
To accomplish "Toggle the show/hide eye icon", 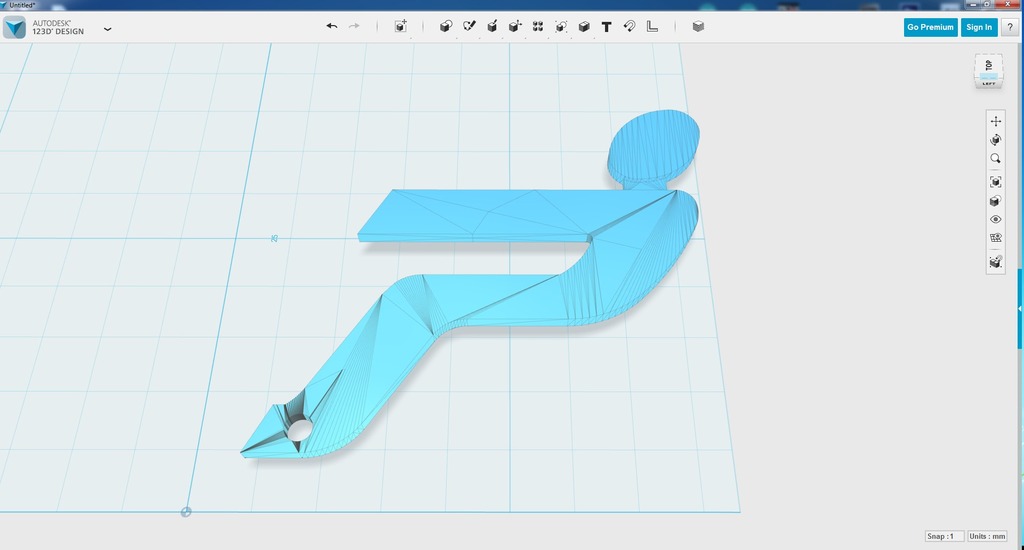I will point(995,219).
